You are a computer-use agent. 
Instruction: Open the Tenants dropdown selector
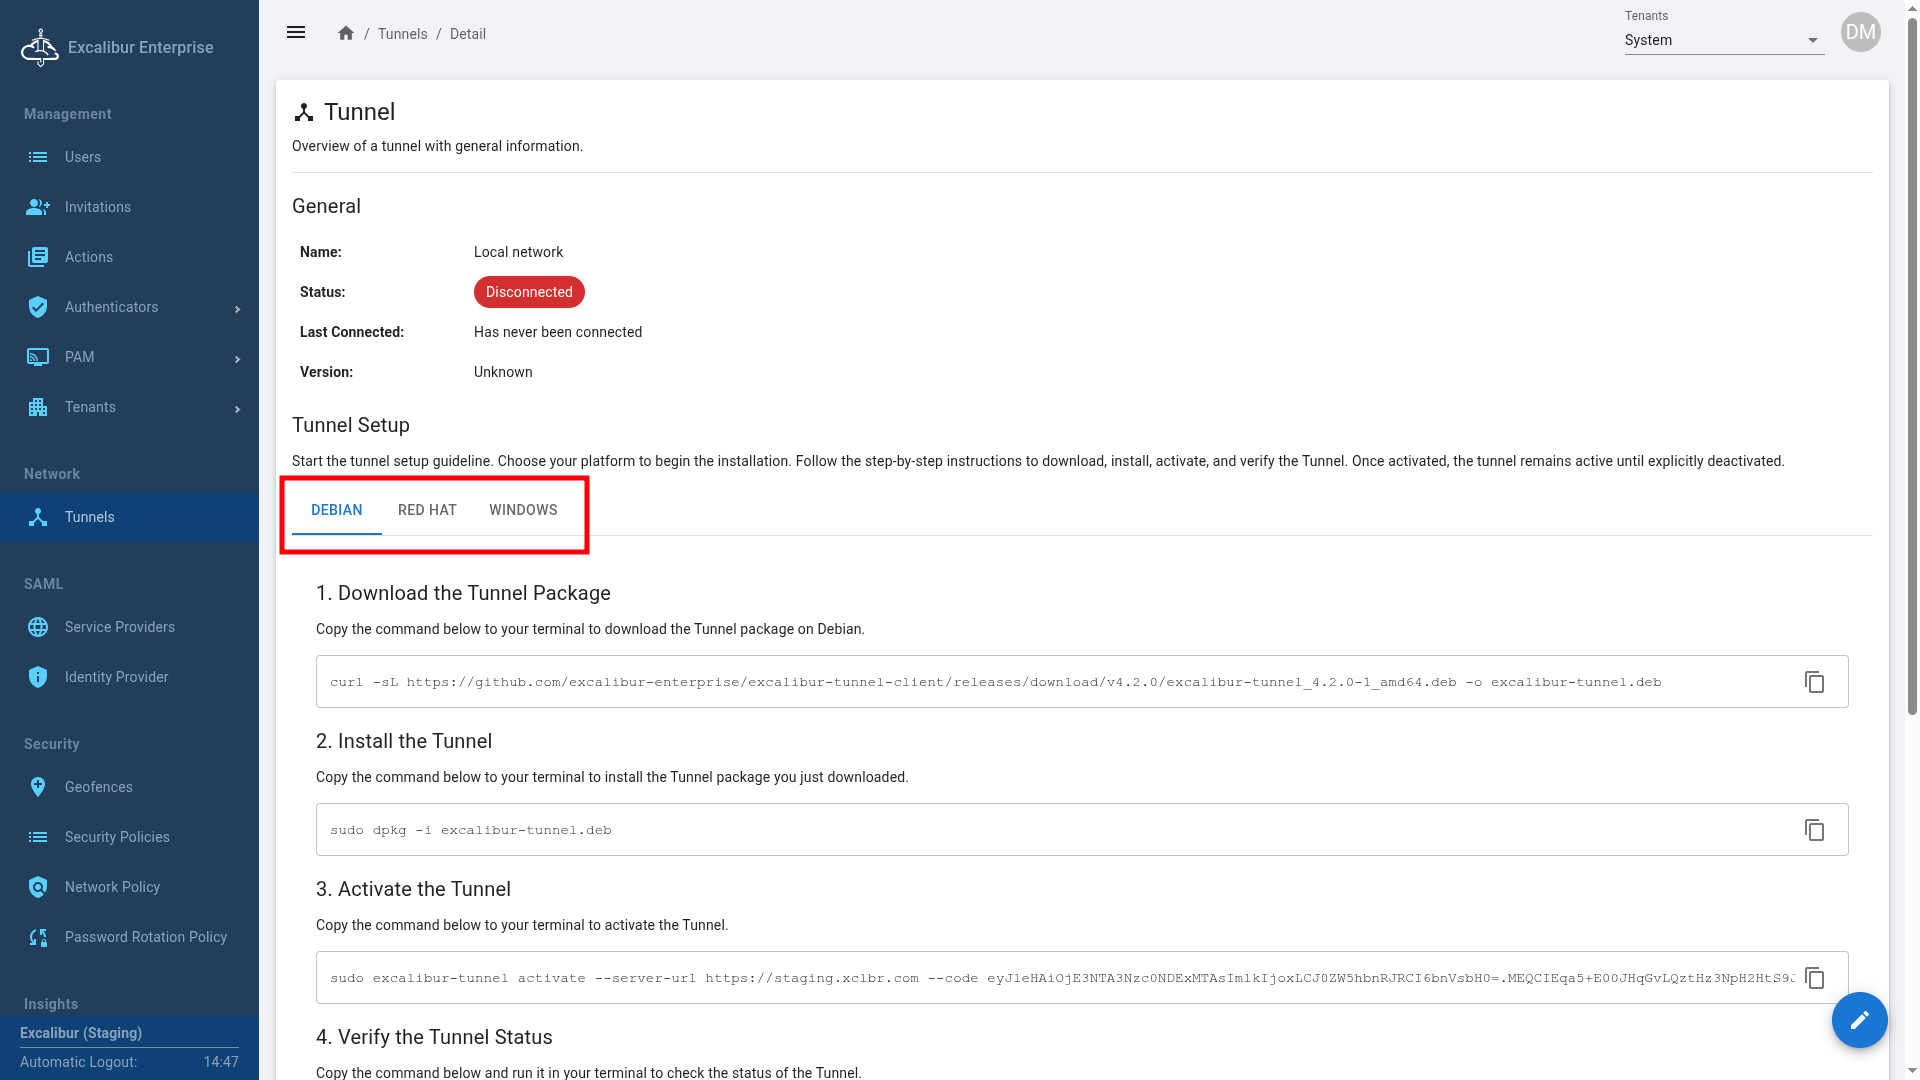[1723, 40]
